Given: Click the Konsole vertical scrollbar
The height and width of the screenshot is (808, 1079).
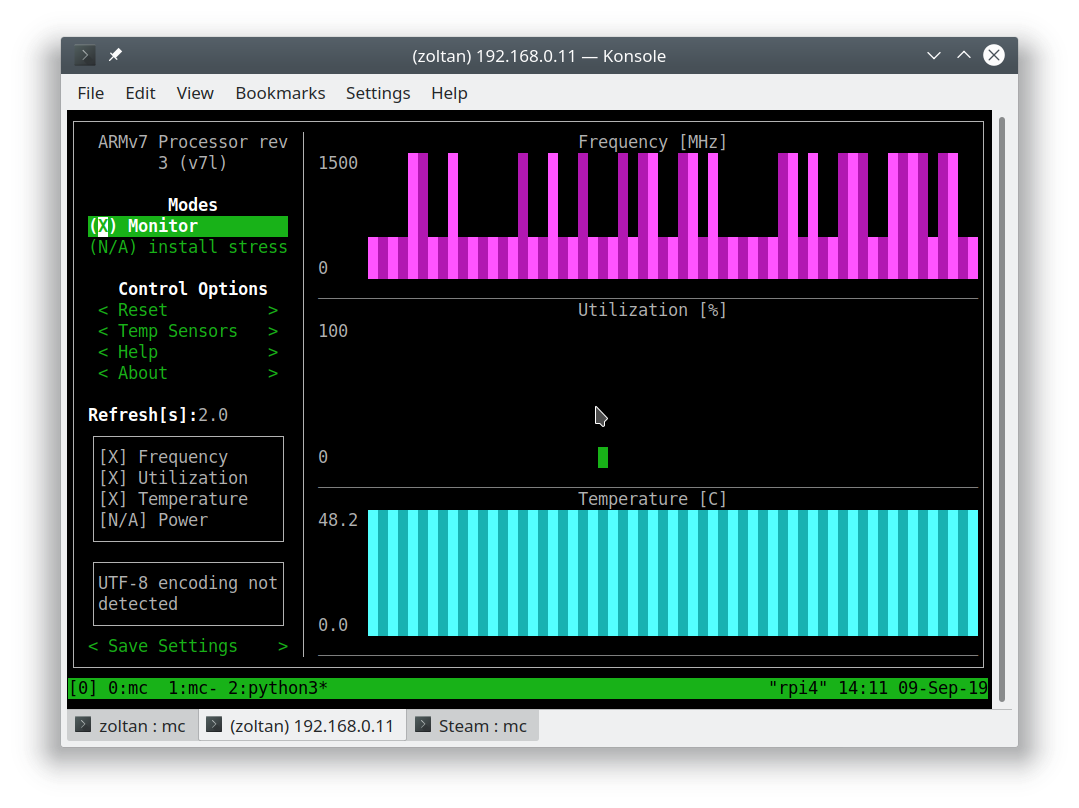Looking at the screenshot, I should [x=1002, y=400].
